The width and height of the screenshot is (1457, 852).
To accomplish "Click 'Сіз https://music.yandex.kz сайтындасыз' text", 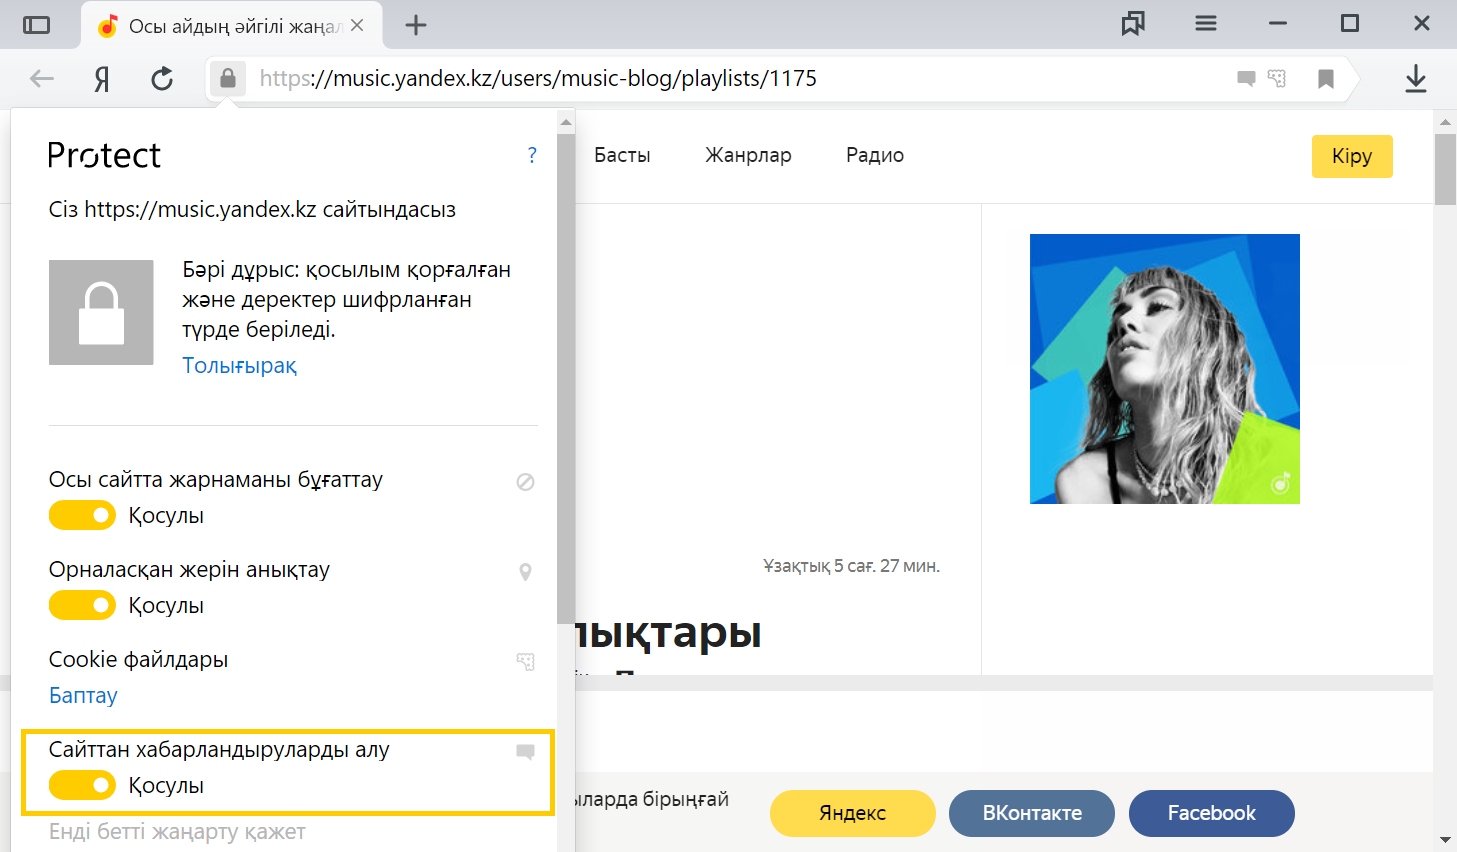I will click(x=252, y=210).
